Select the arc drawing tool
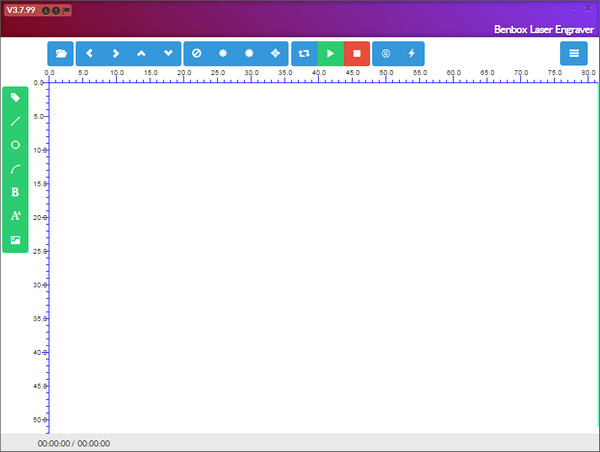Viewport: 600px width, 452px height. (15, 169)
